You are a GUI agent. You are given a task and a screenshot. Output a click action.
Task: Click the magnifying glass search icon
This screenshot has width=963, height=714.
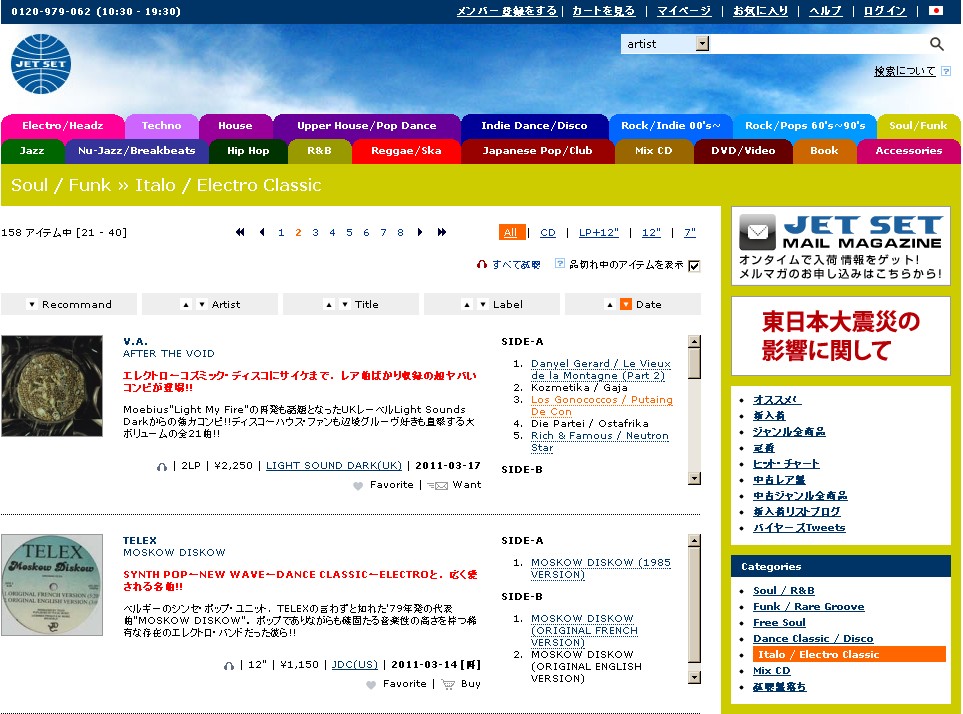click(936, 44)
